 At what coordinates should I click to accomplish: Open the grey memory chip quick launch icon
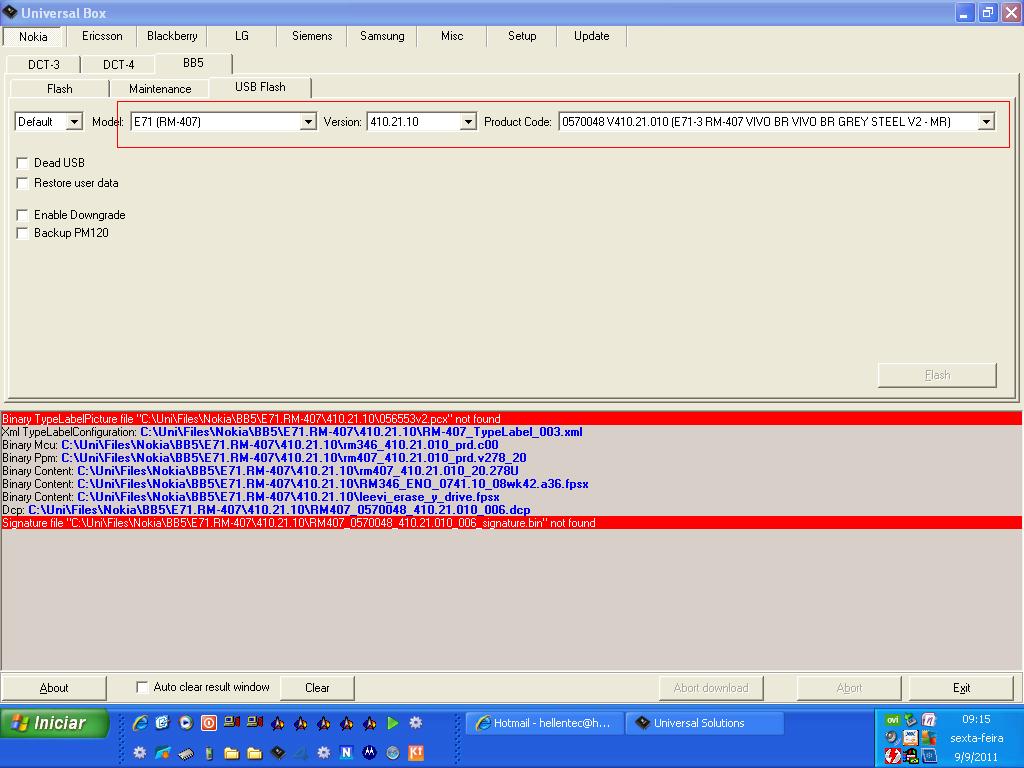(185, 753)
